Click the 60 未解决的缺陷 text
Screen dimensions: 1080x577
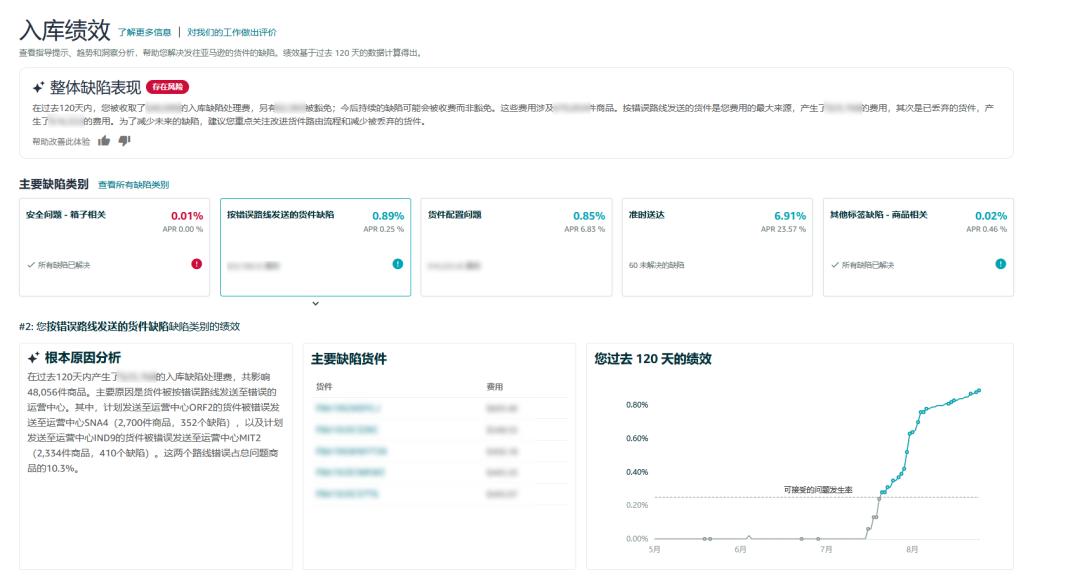click(x=656, y=265)
